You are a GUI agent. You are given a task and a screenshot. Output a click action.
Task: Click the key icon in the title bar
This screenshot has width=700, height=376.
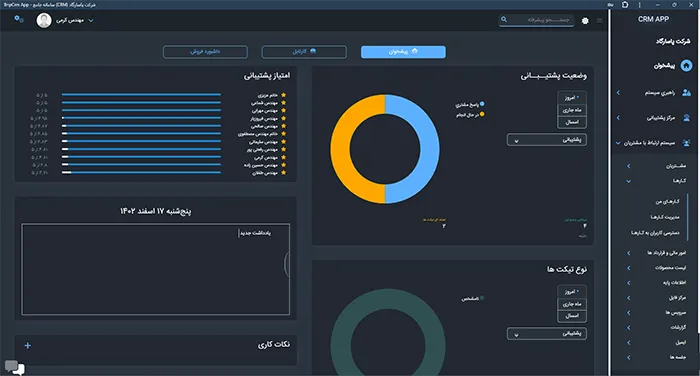(610, 4)
